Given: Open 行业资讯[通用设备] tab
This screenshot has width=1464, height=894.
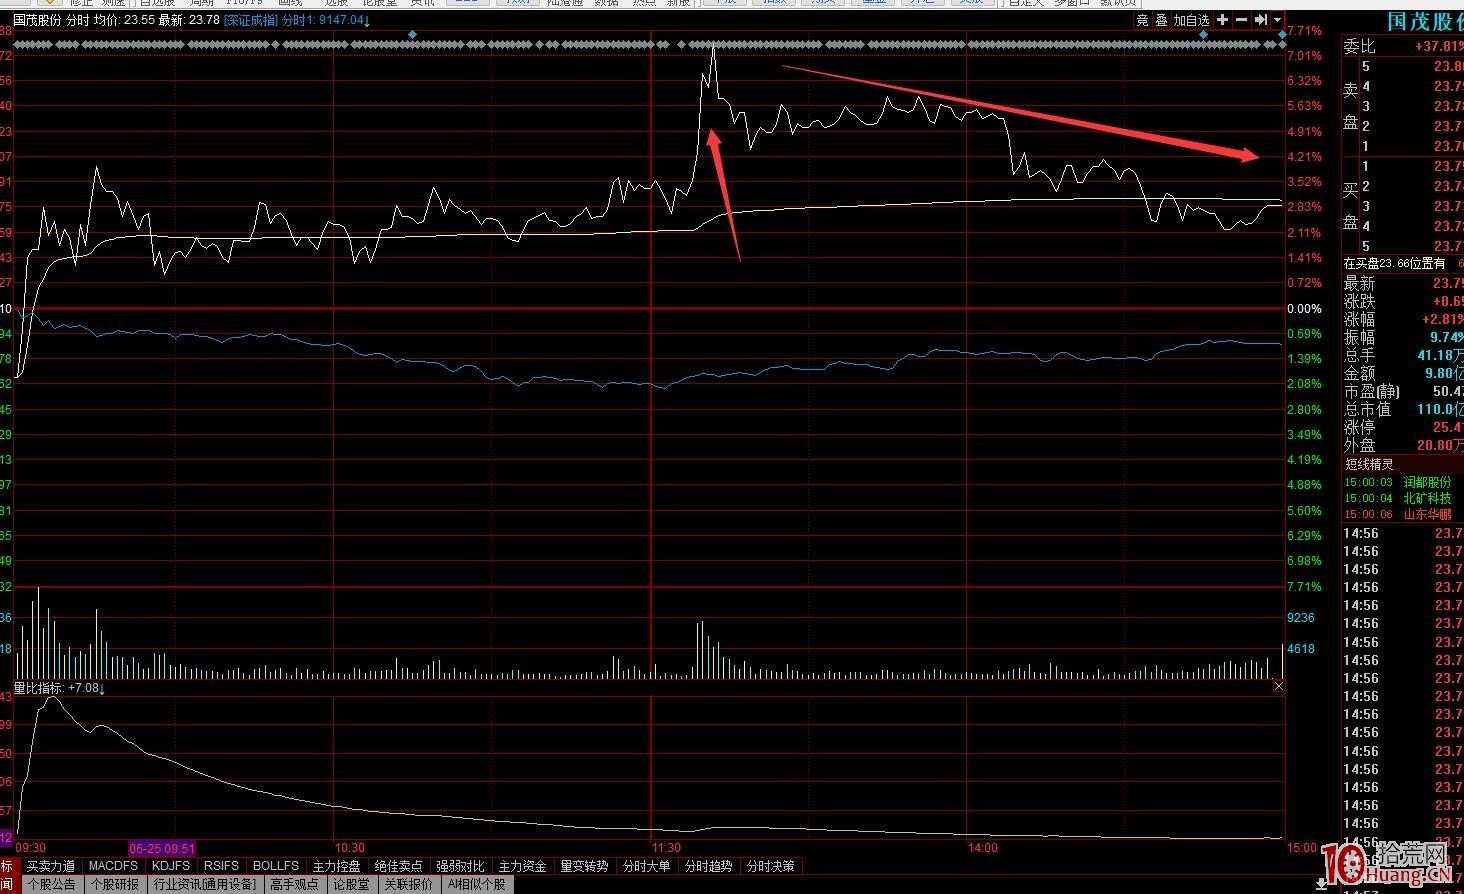Looking at the screenshot, I should pos(205,884).
